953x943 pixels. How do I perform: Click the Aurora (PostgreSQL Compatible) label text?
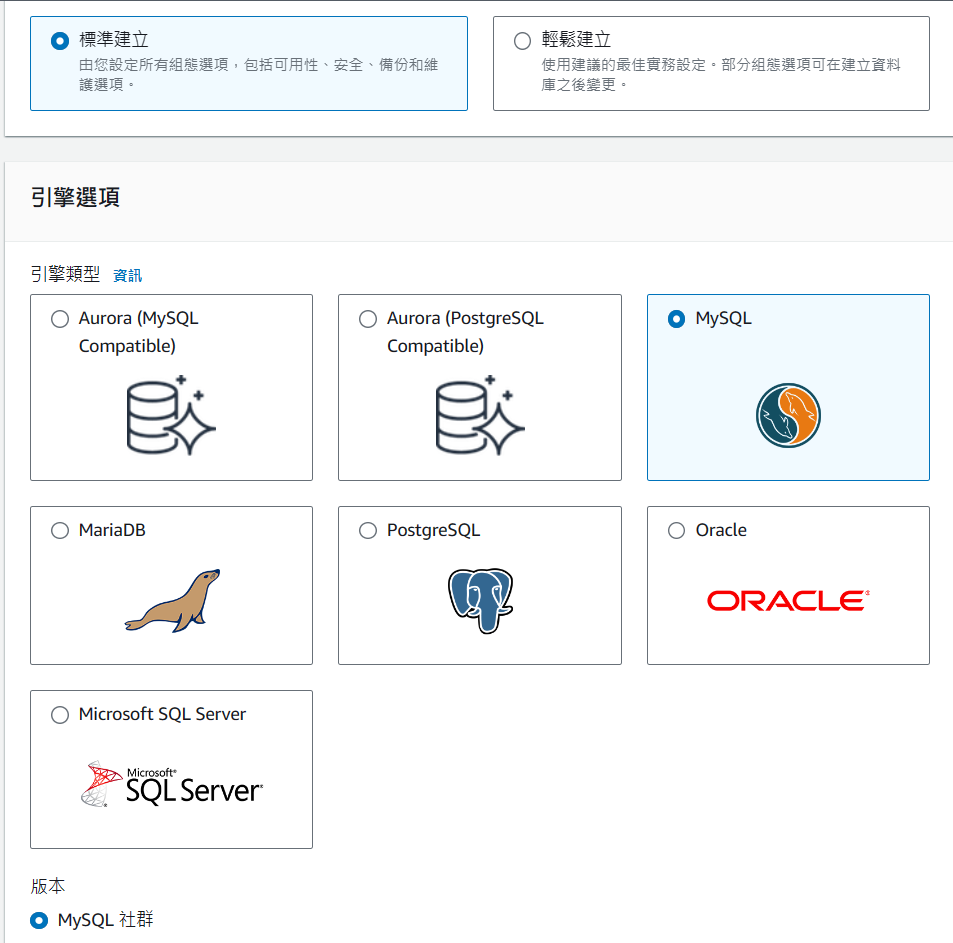click(x=465, y=332)
